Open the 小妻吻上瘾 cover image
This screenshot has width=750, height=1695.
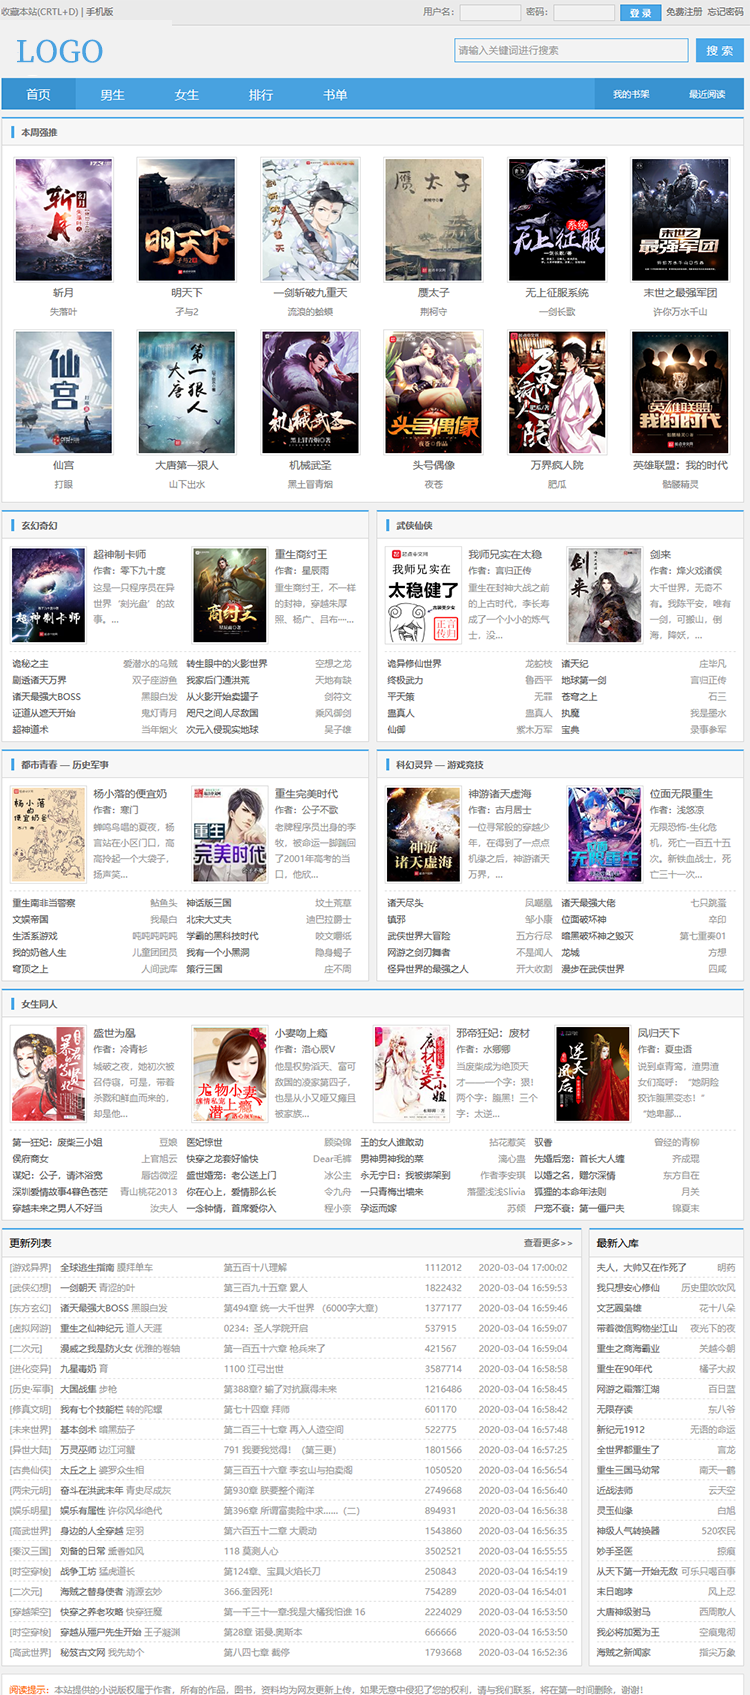pos(230,1074)
